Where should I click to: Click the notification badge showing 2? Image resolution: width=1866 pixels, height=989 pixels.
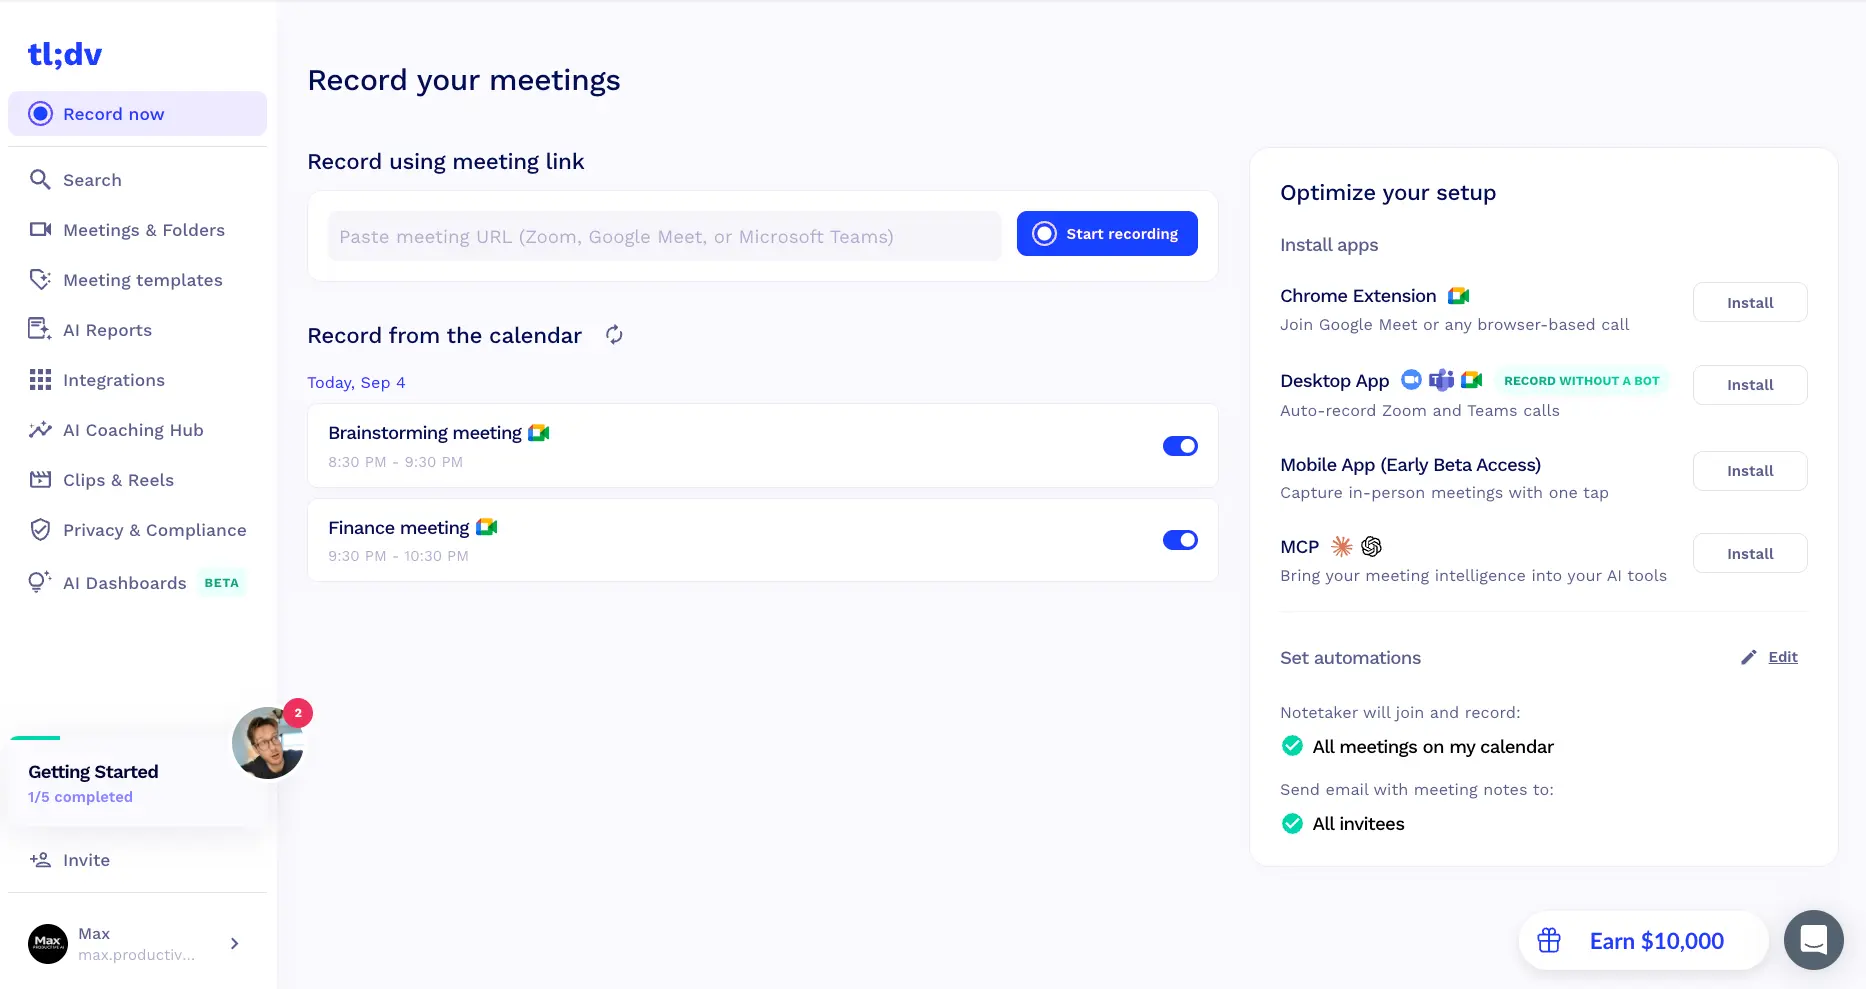(x=298, y=713)
